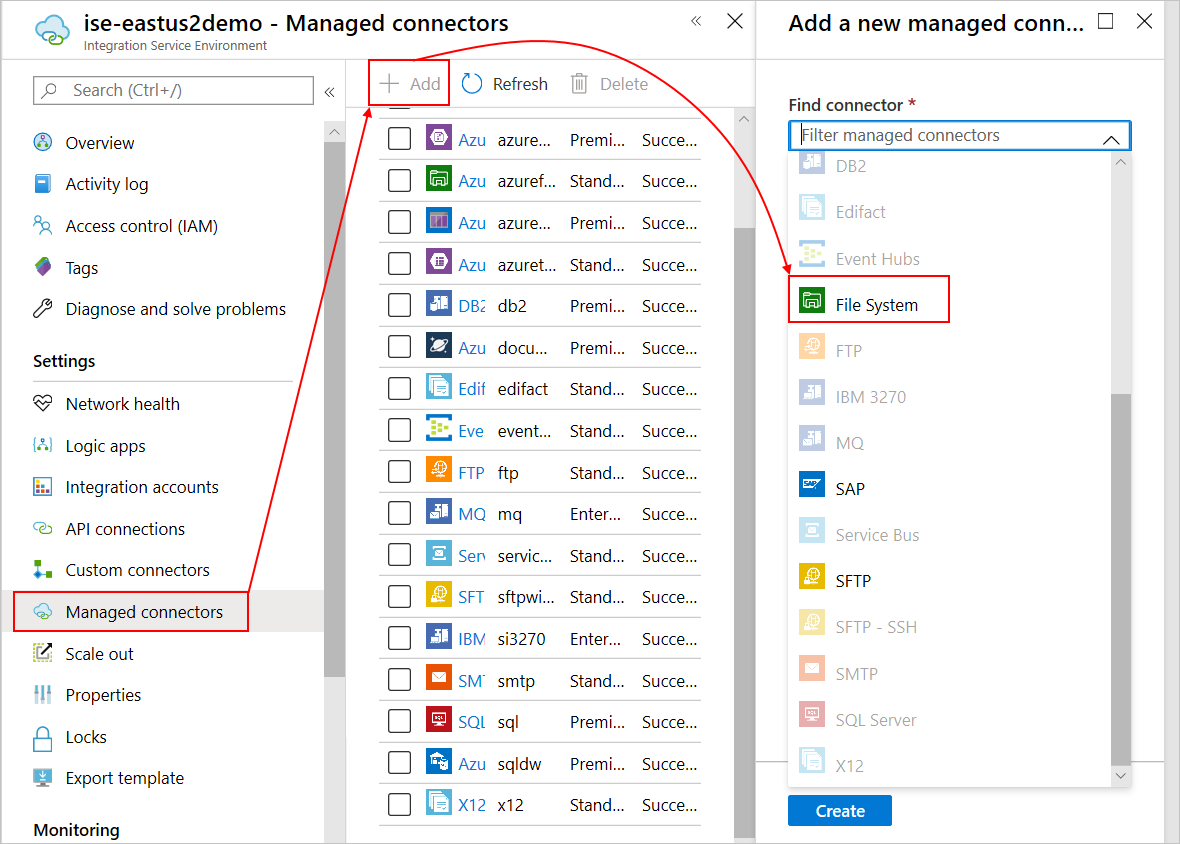Check the si3270 row checkbox
The width and height of the screenshot is (1180, 844).
pos(400,639)
